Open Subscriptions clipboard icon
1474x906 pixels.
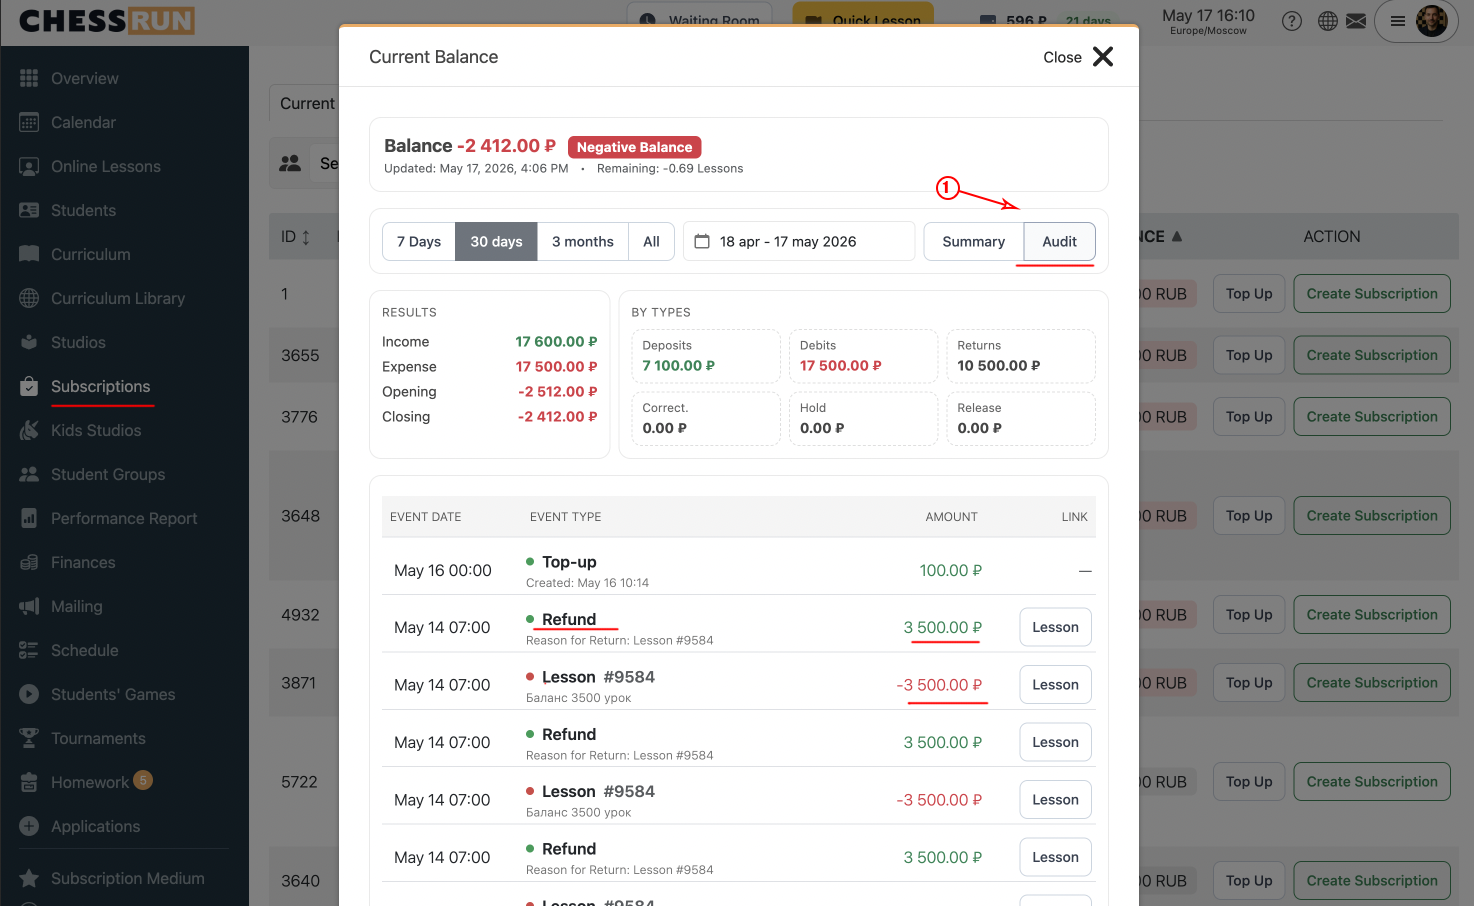[x=29, y=386]
